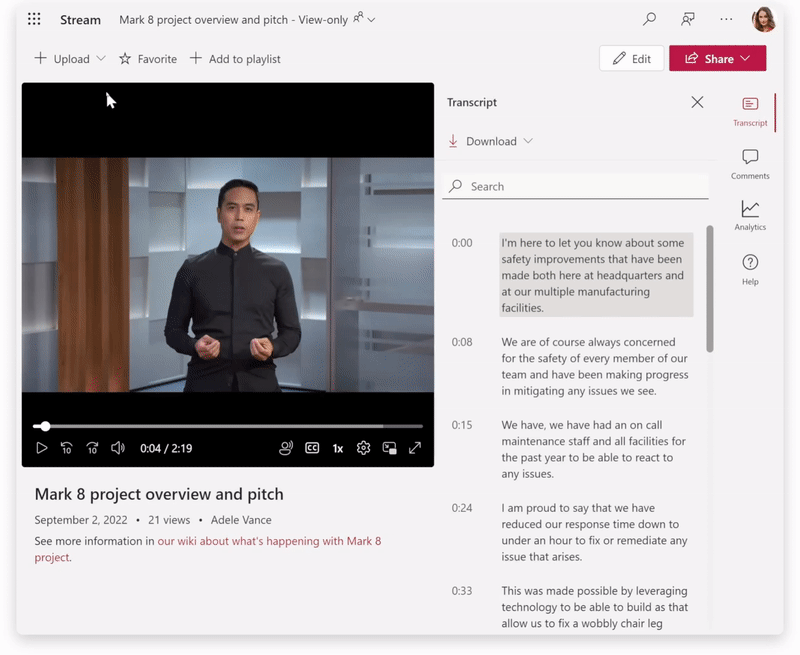Click the Stream home title

tap(80, 20)
